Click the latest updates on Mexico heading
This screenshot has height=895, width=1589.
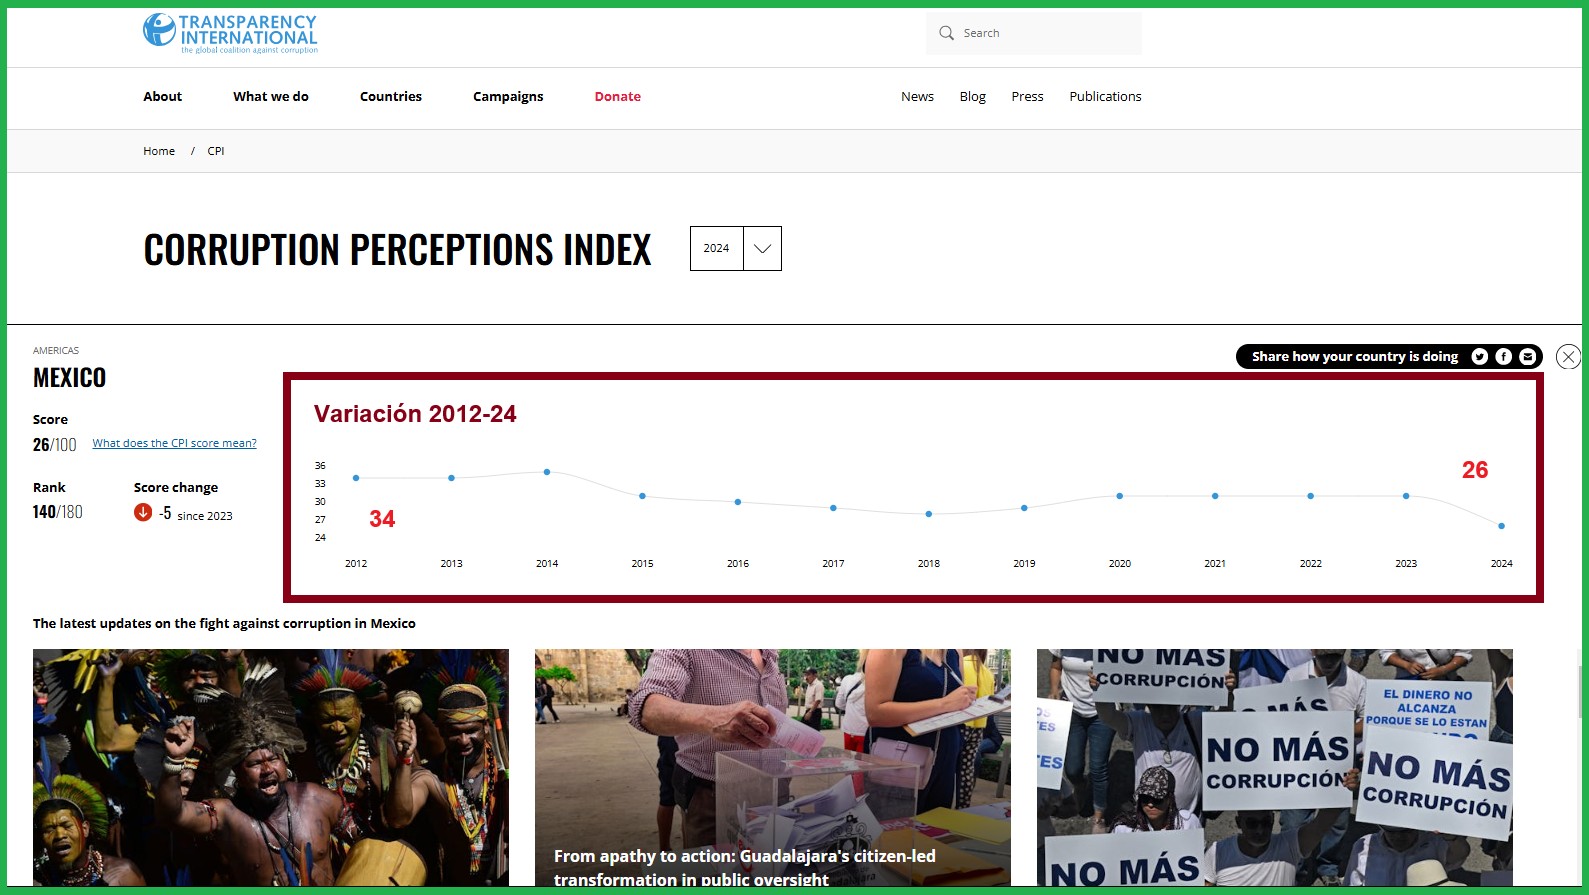tap(224, 623)
